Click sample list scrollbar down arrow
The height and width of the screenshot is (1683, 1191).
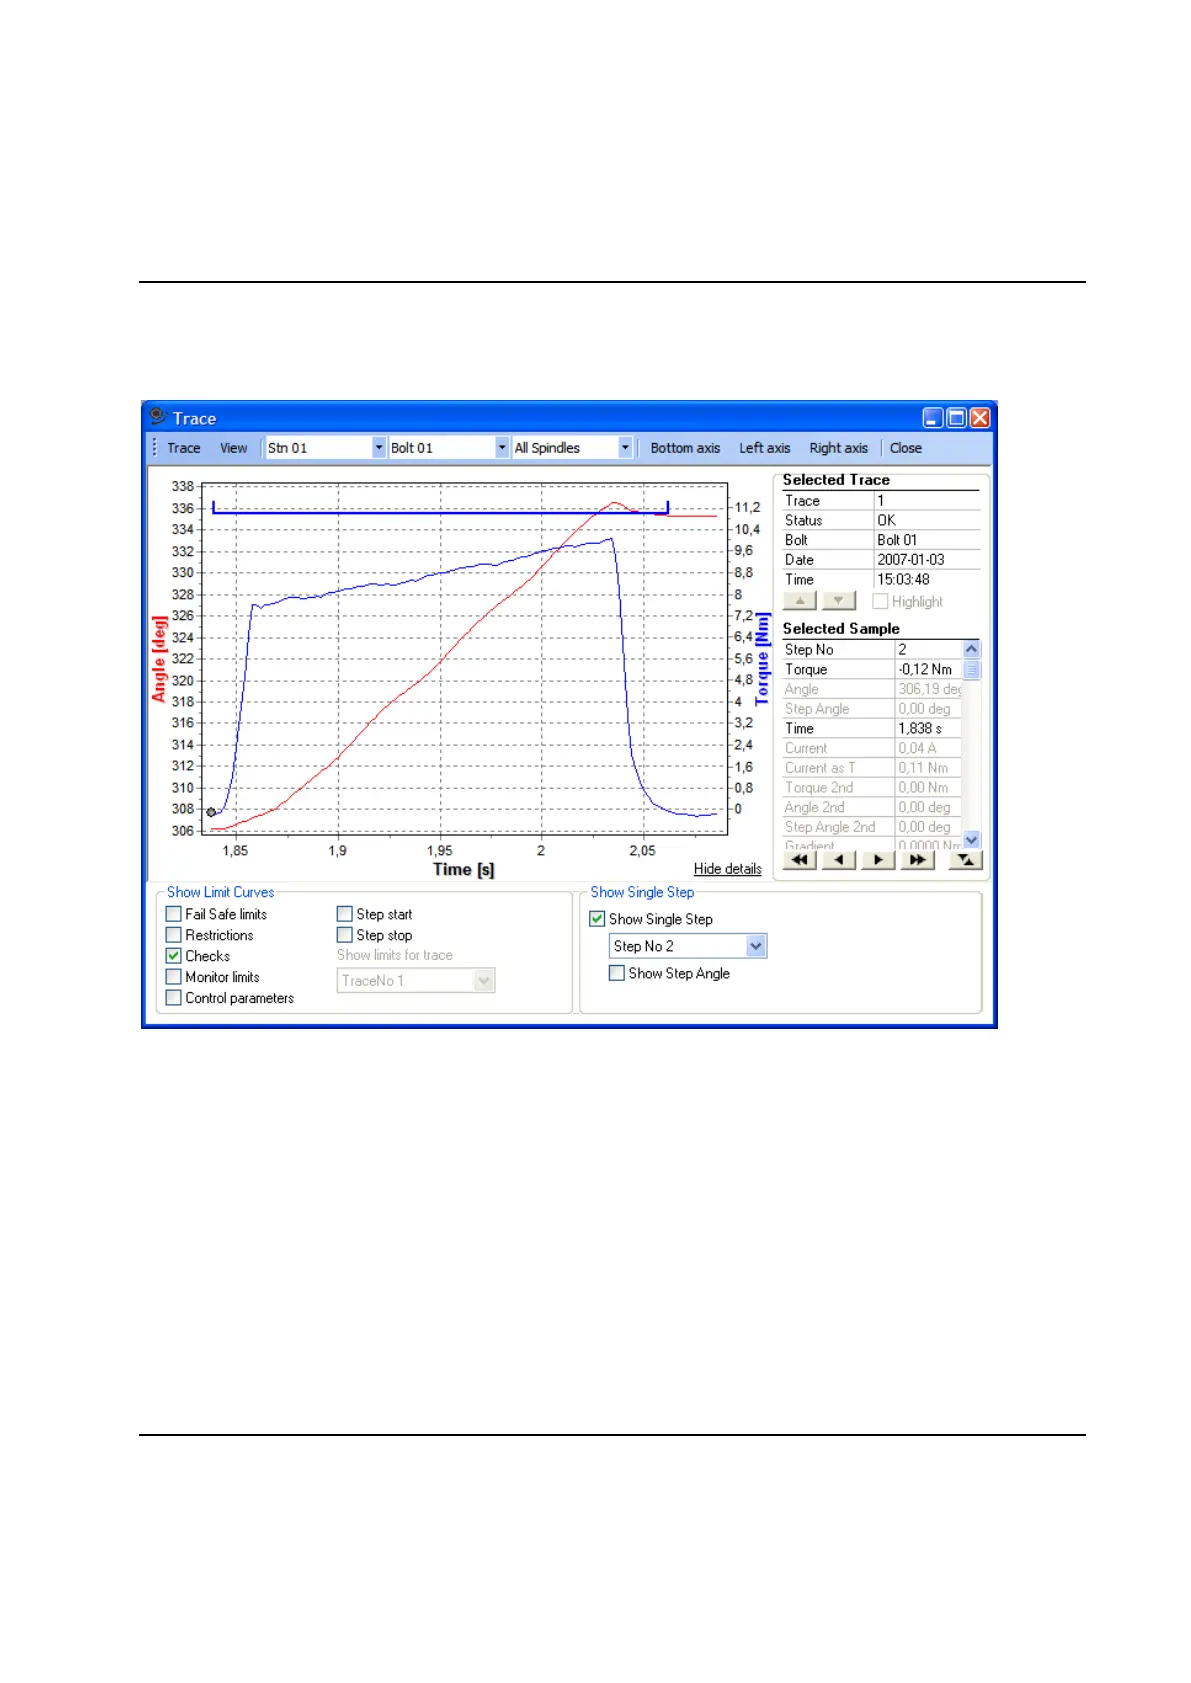click(x=972, y=840)
